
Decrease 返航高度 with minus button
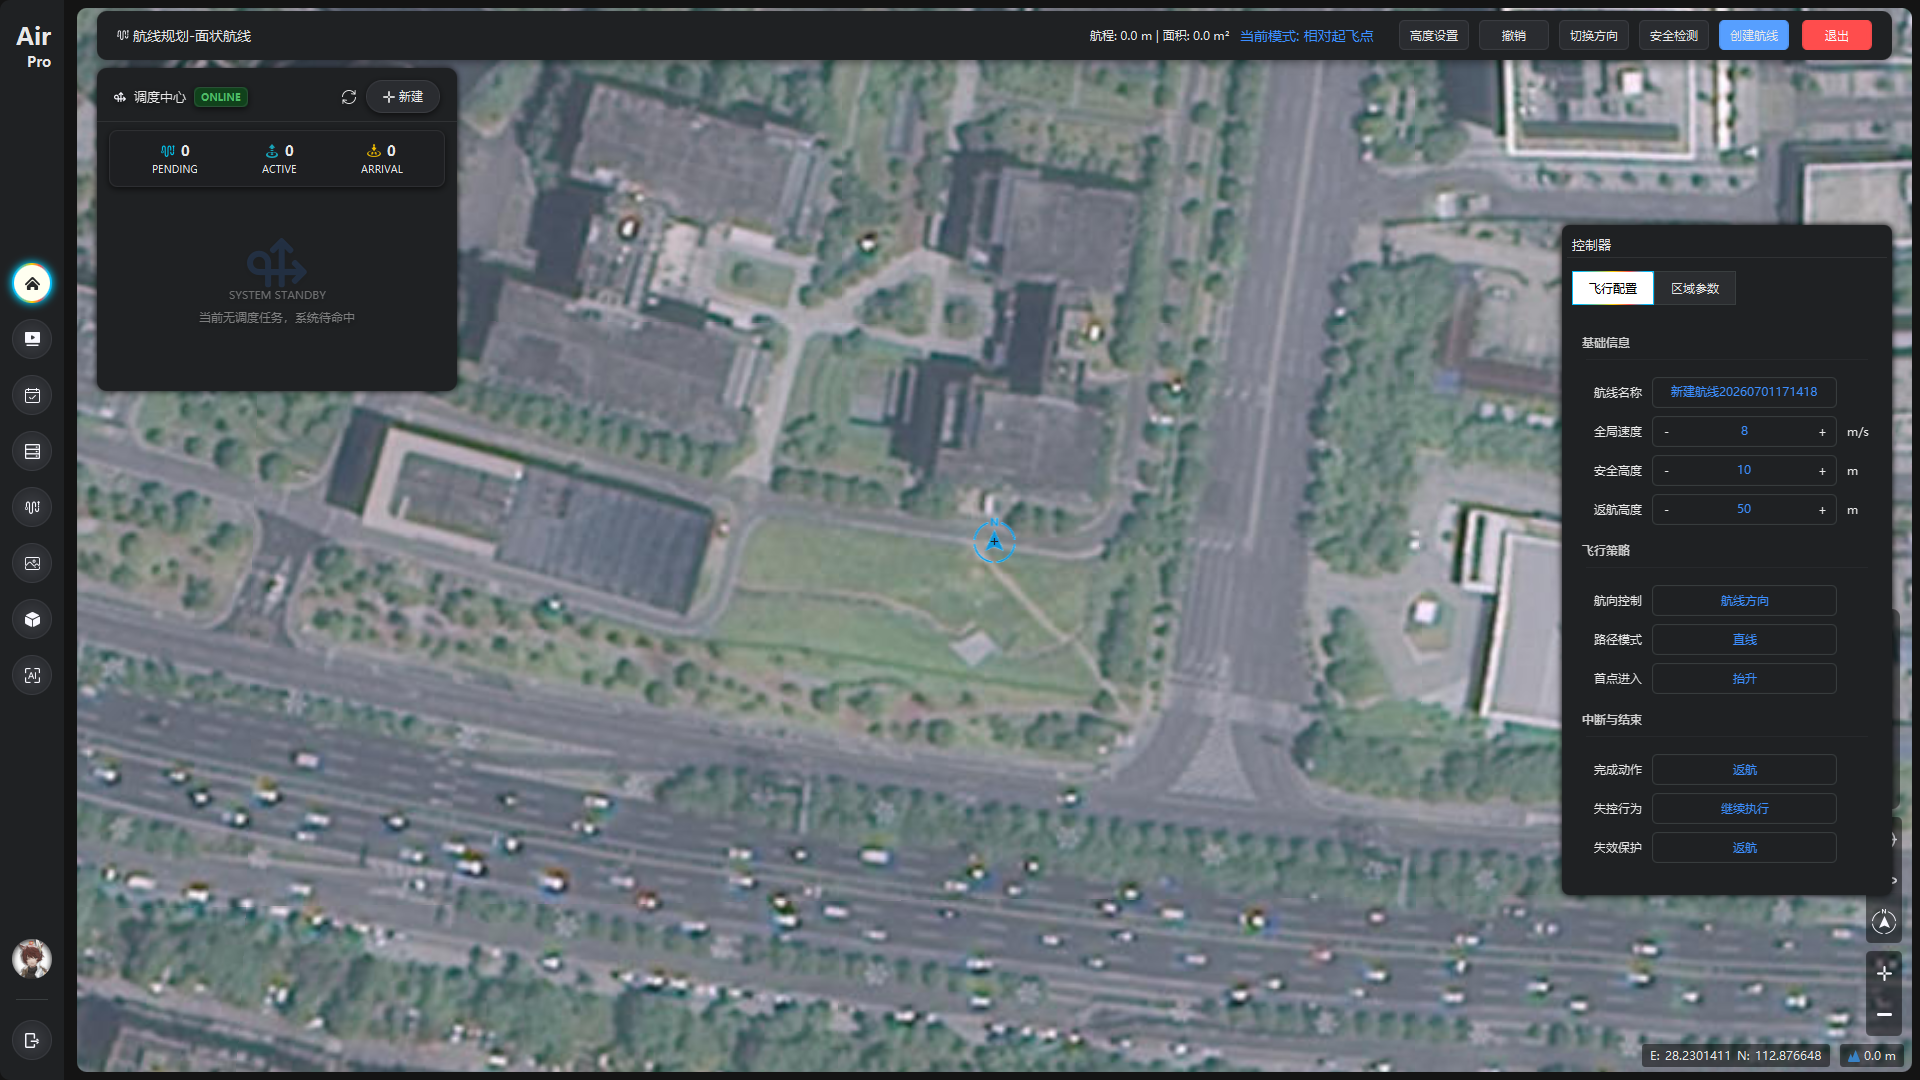[1667, 510]
